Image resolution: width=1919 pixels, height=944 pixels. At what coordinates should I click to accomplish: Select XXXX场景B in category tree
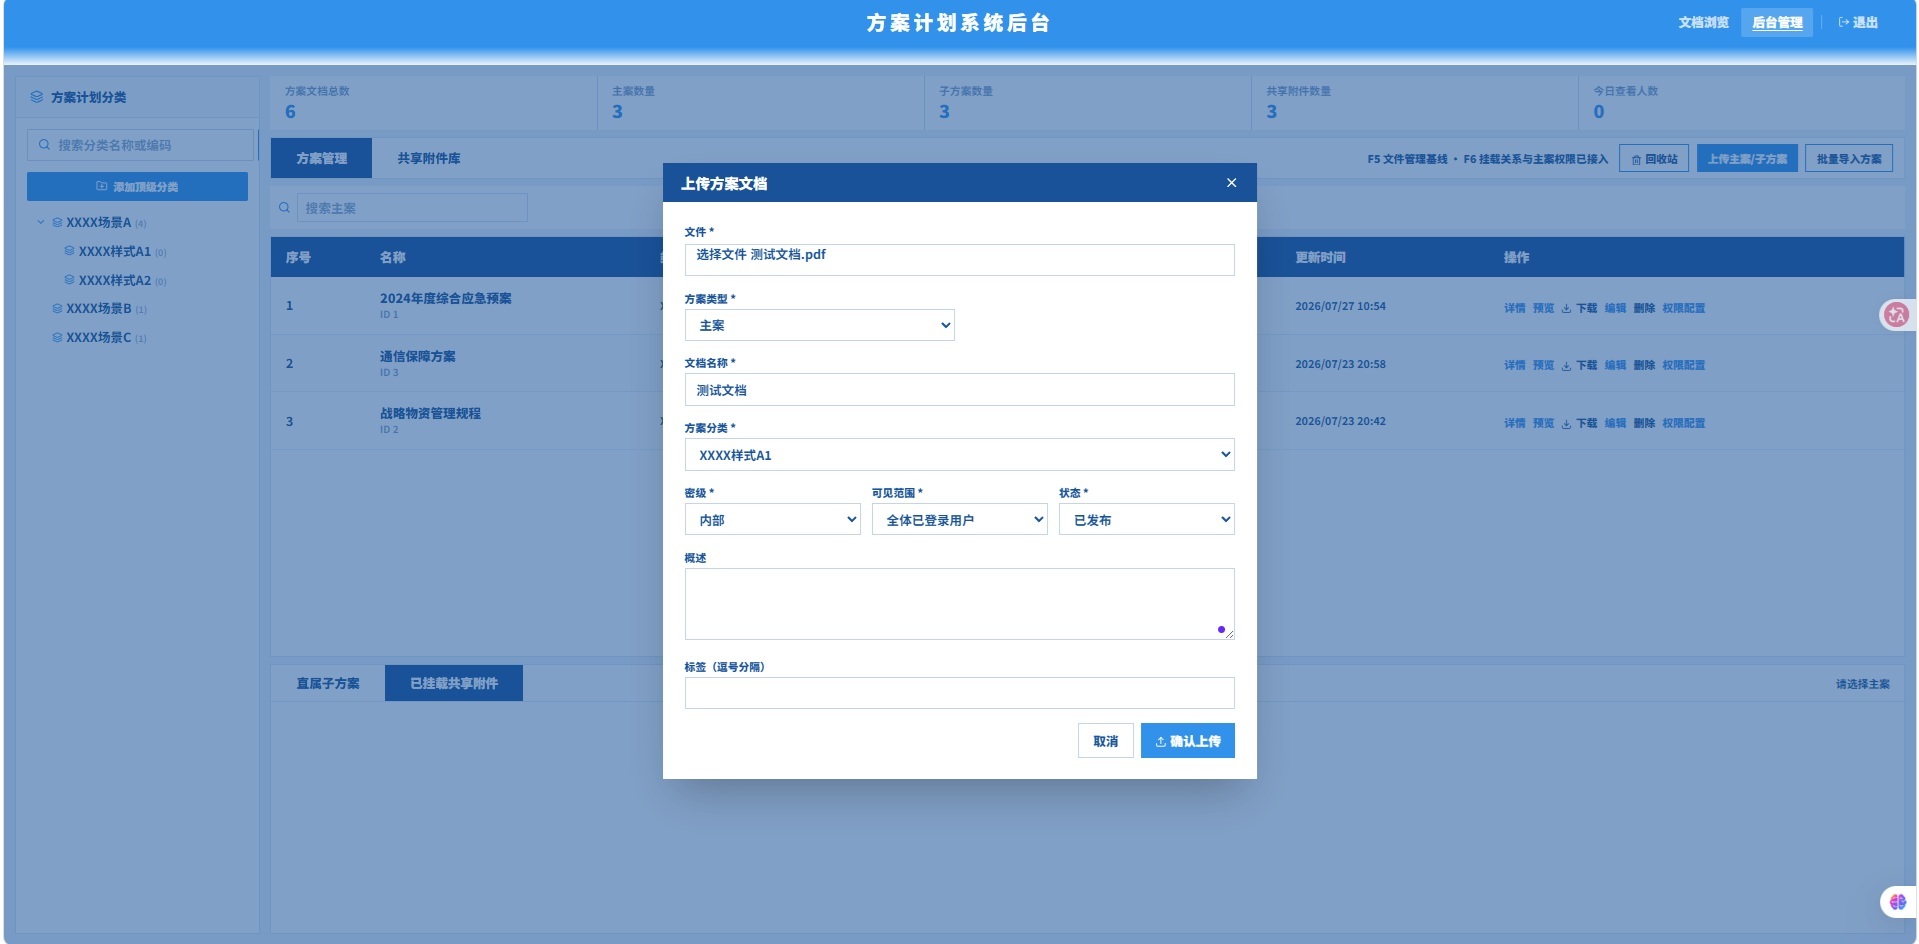click(x=98, y=308)
